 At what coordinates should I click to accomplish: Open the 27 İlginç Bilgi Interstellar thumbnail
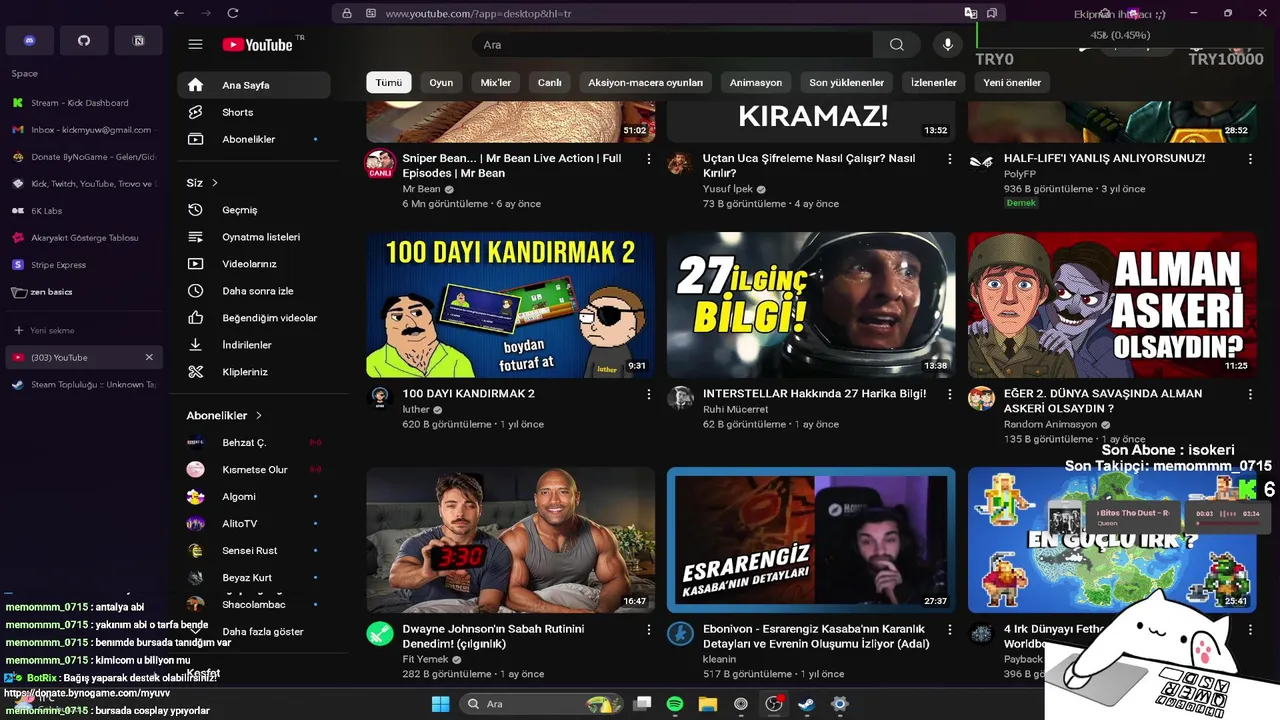tap(811, 305)
